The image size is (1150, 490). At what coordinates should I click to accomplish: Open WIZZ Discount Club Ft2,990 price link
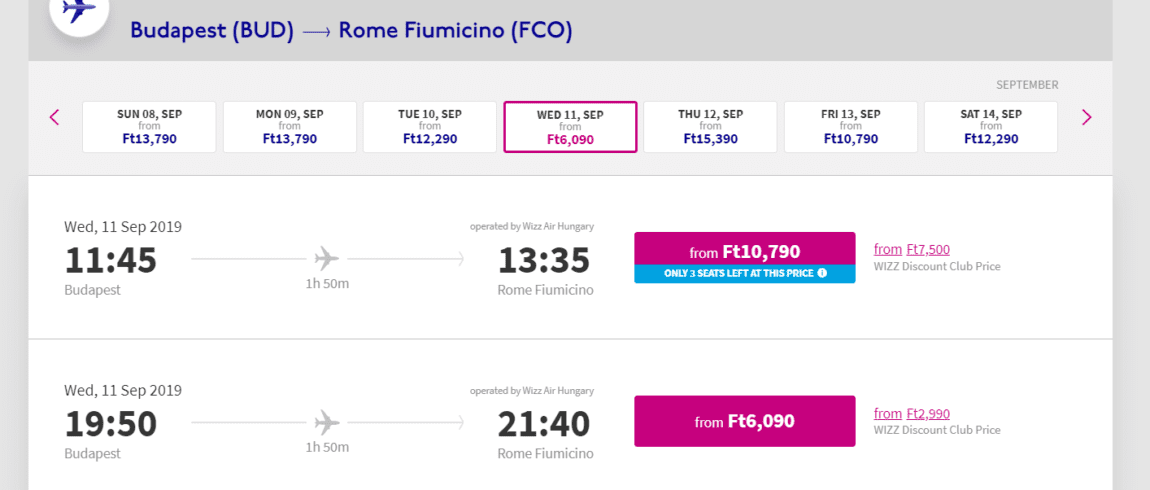[x=912, y=414]
